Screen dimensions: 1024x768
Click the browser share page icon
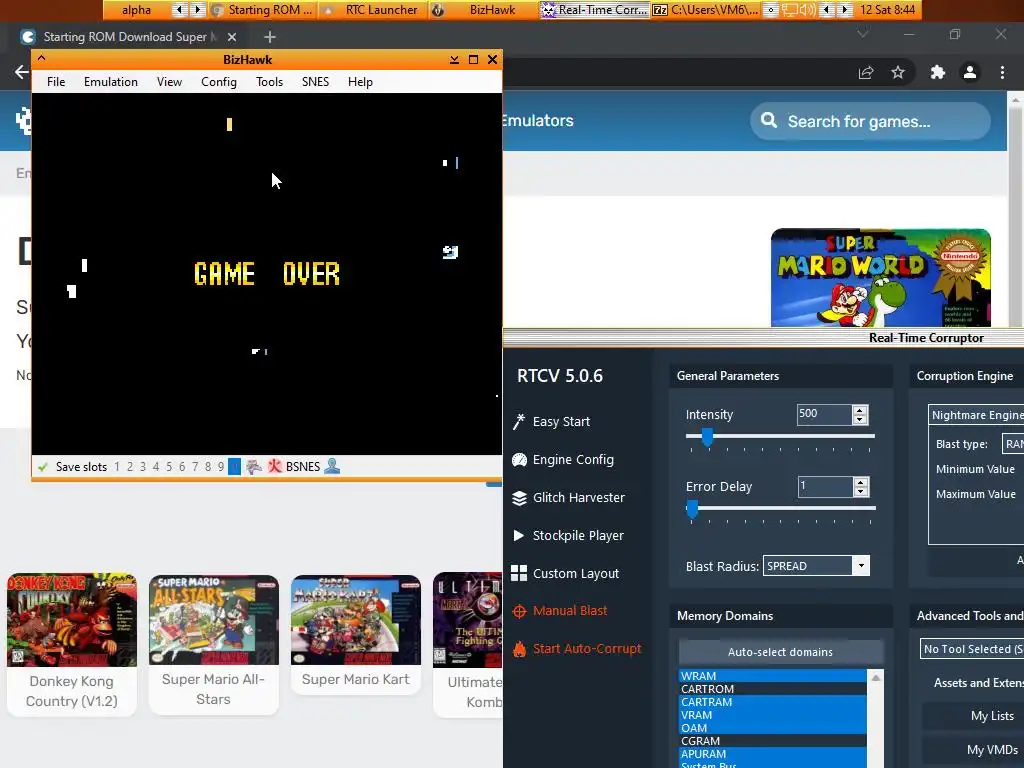pos(866,72)
